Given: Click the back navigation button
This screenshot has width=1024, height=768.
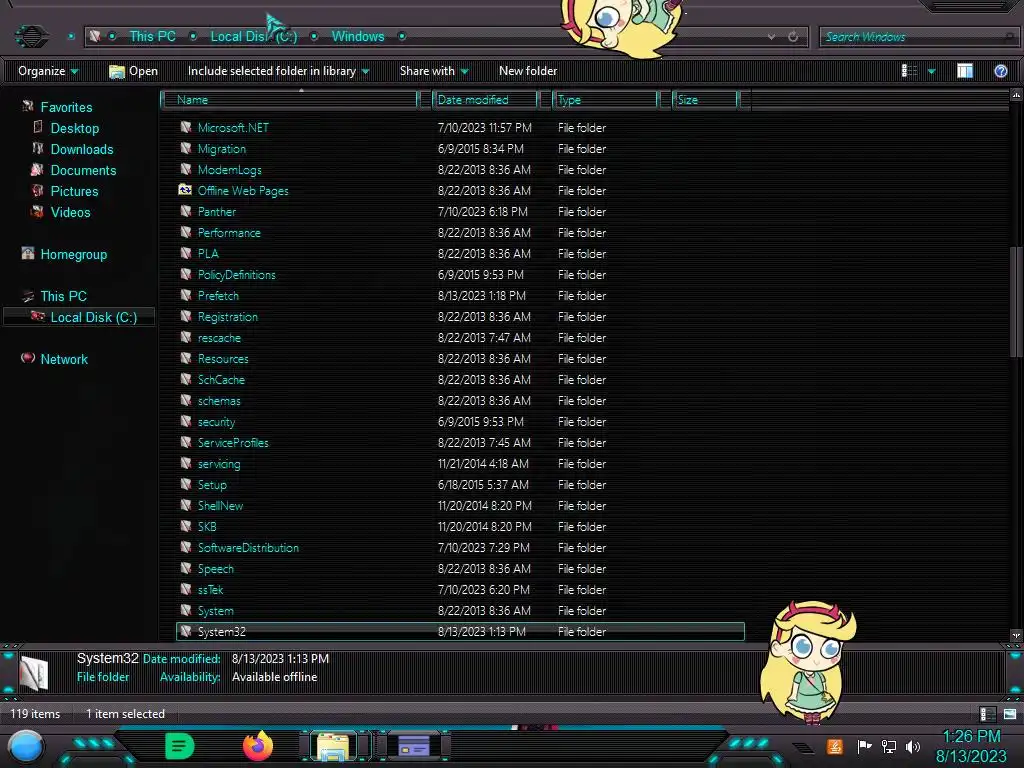Looking at the screenshot, I should point(31,37).
